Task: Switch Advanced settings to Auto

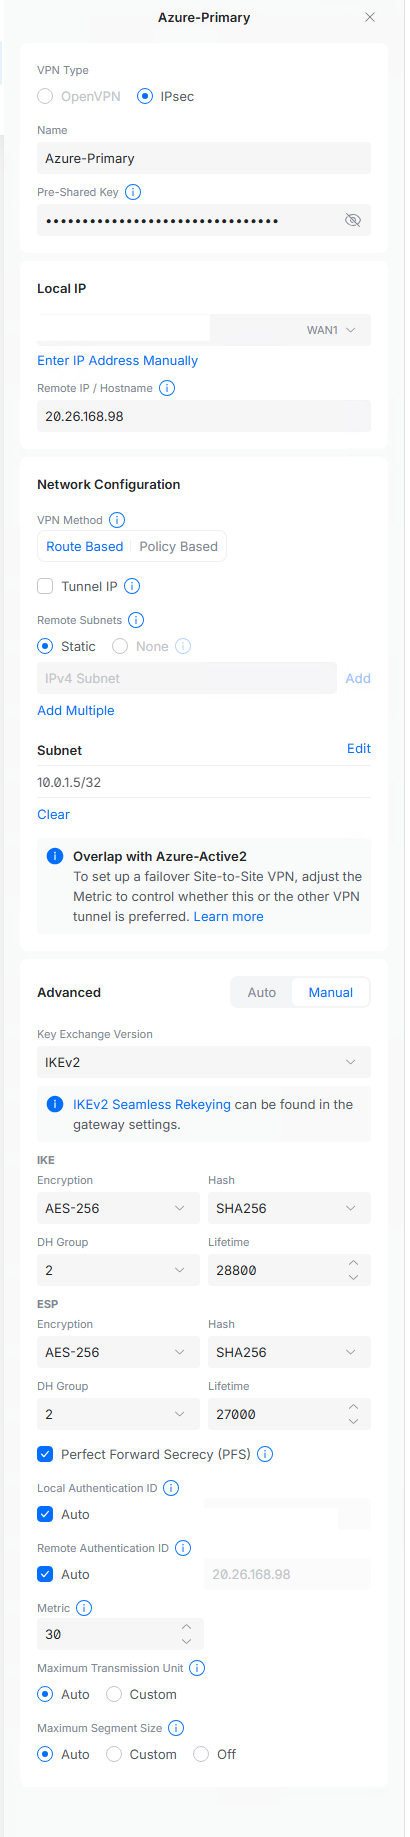Action: pos(262,992)
